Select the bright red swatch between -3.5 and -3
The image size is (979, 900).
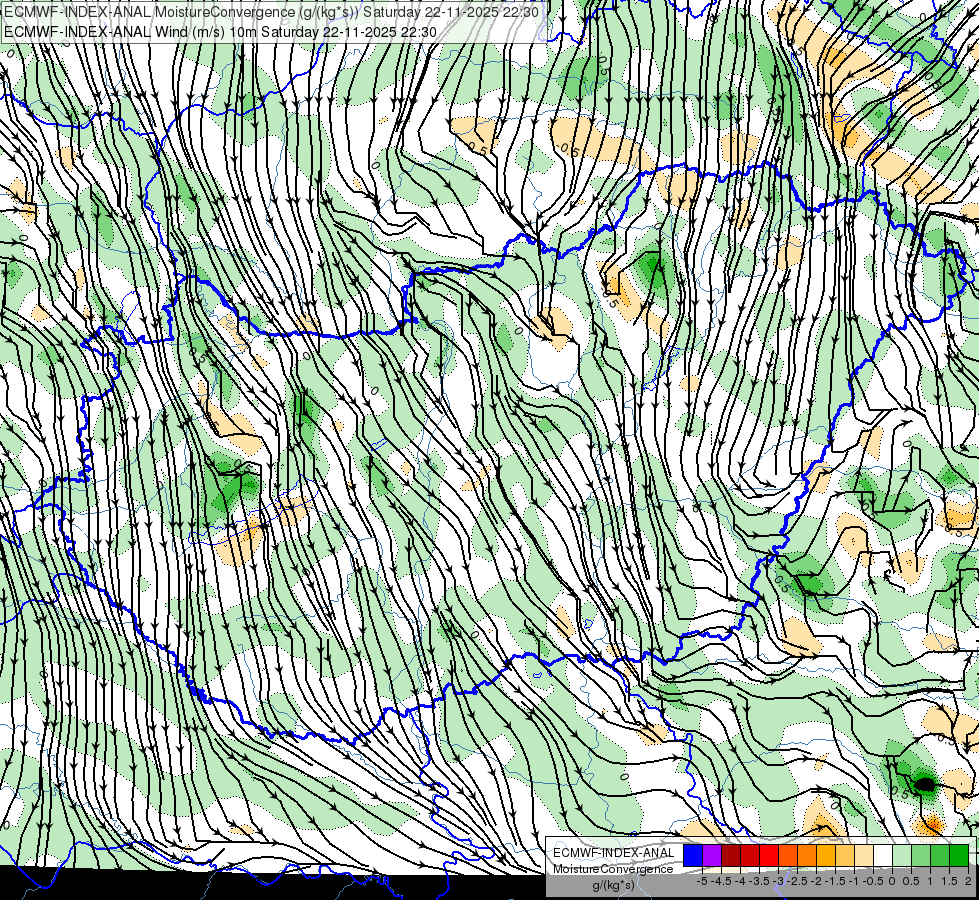(x=769, y=855)
